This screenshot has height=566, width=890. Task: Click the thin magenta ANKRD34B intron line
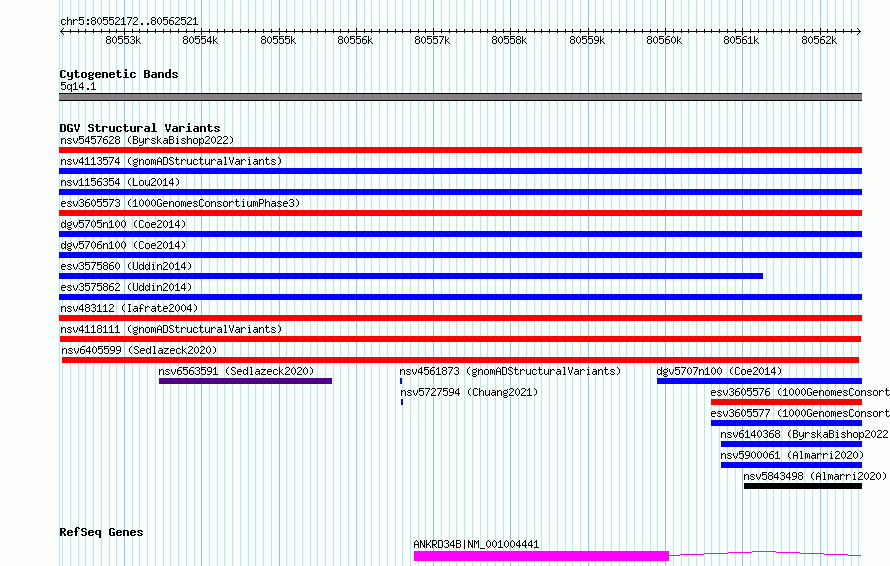[x=765, y=553]
